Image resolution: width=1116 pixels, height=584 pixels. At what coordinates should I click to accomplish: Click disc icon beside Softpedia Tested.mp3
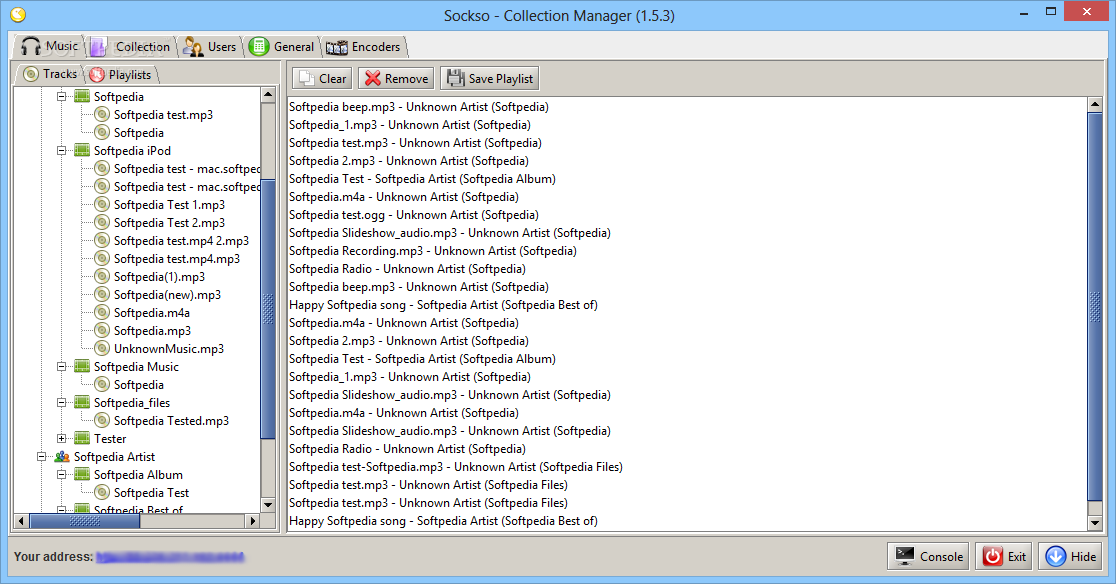[102, 421]
